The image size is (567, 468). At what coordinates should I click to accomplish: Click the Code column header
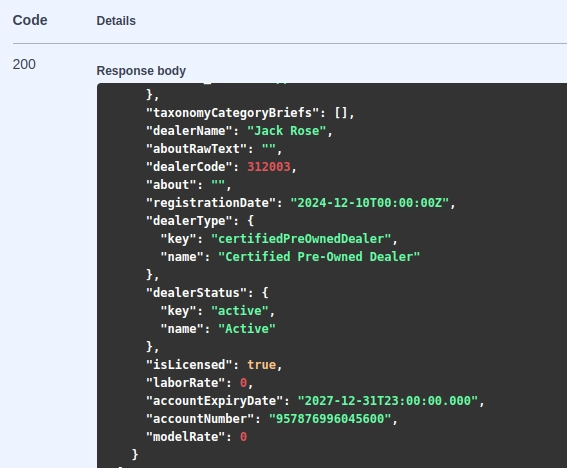click(30, 20)
